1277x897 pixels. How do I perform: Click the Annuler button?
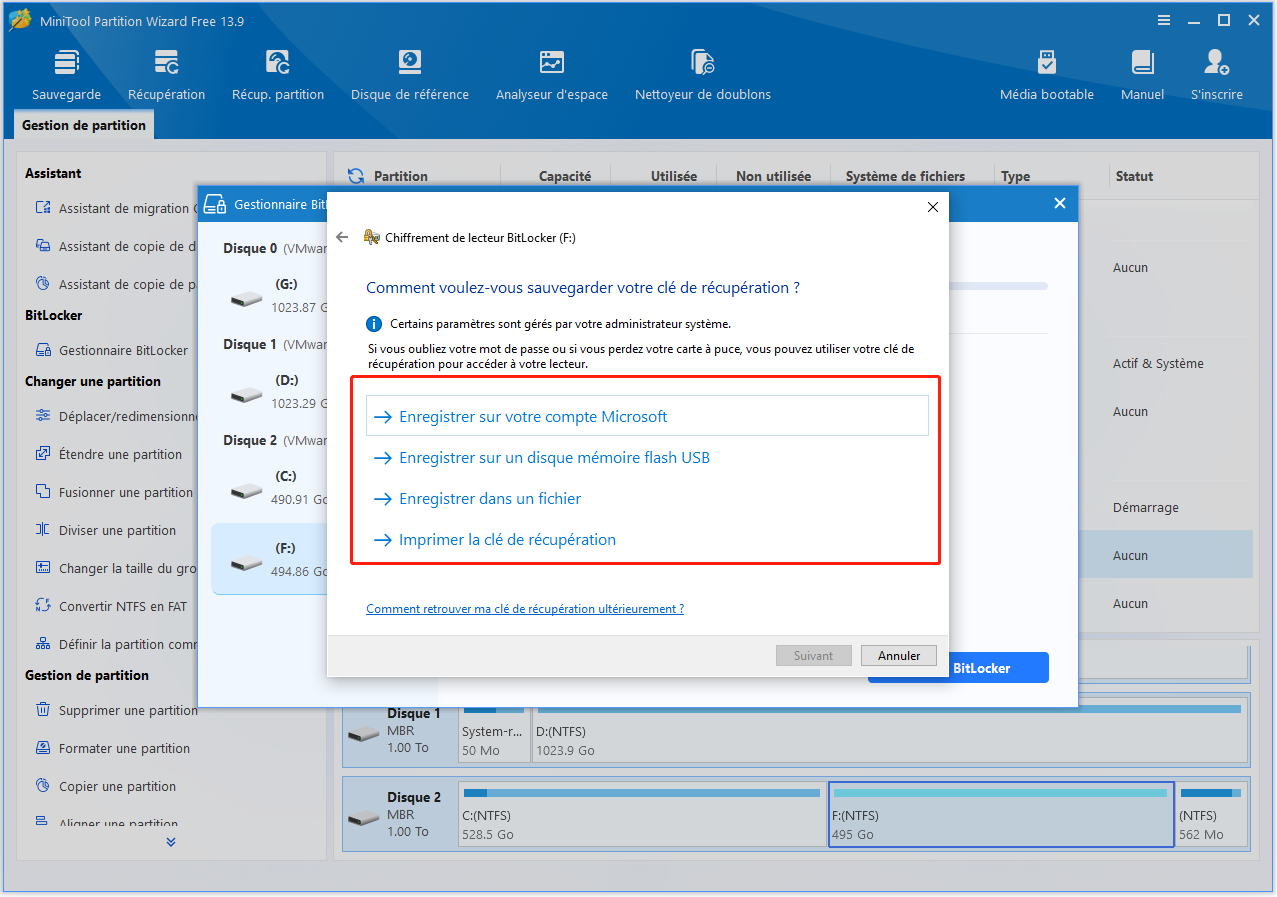(x=899, y=656)
